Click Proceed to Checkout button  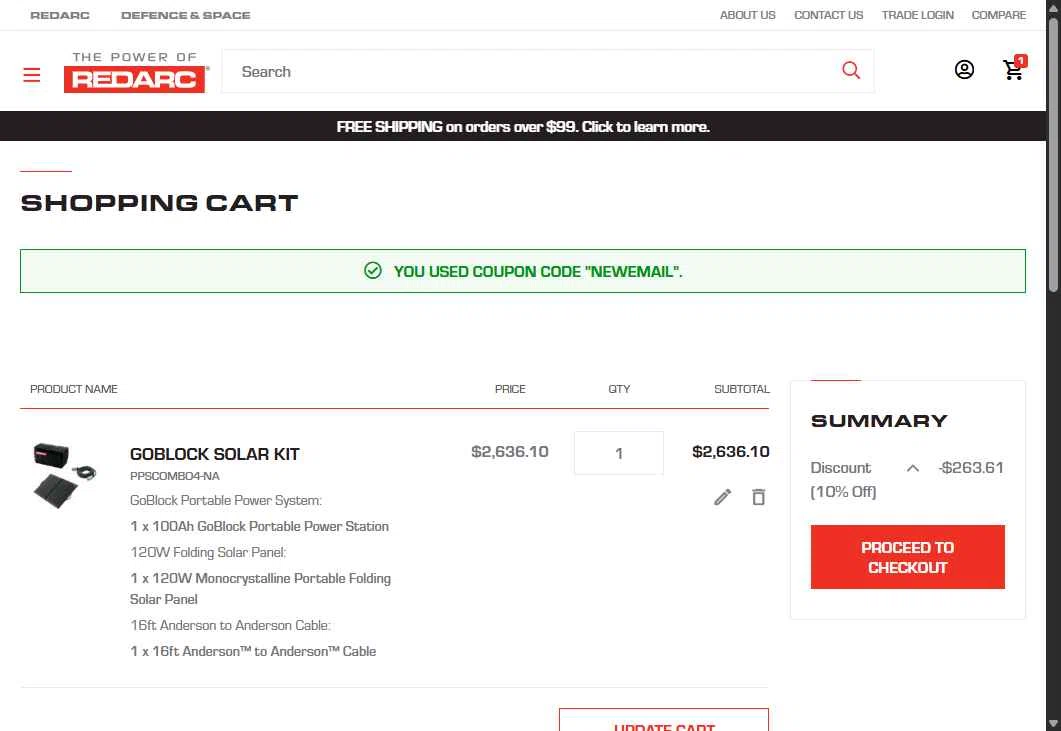click(x=907, y=557)
